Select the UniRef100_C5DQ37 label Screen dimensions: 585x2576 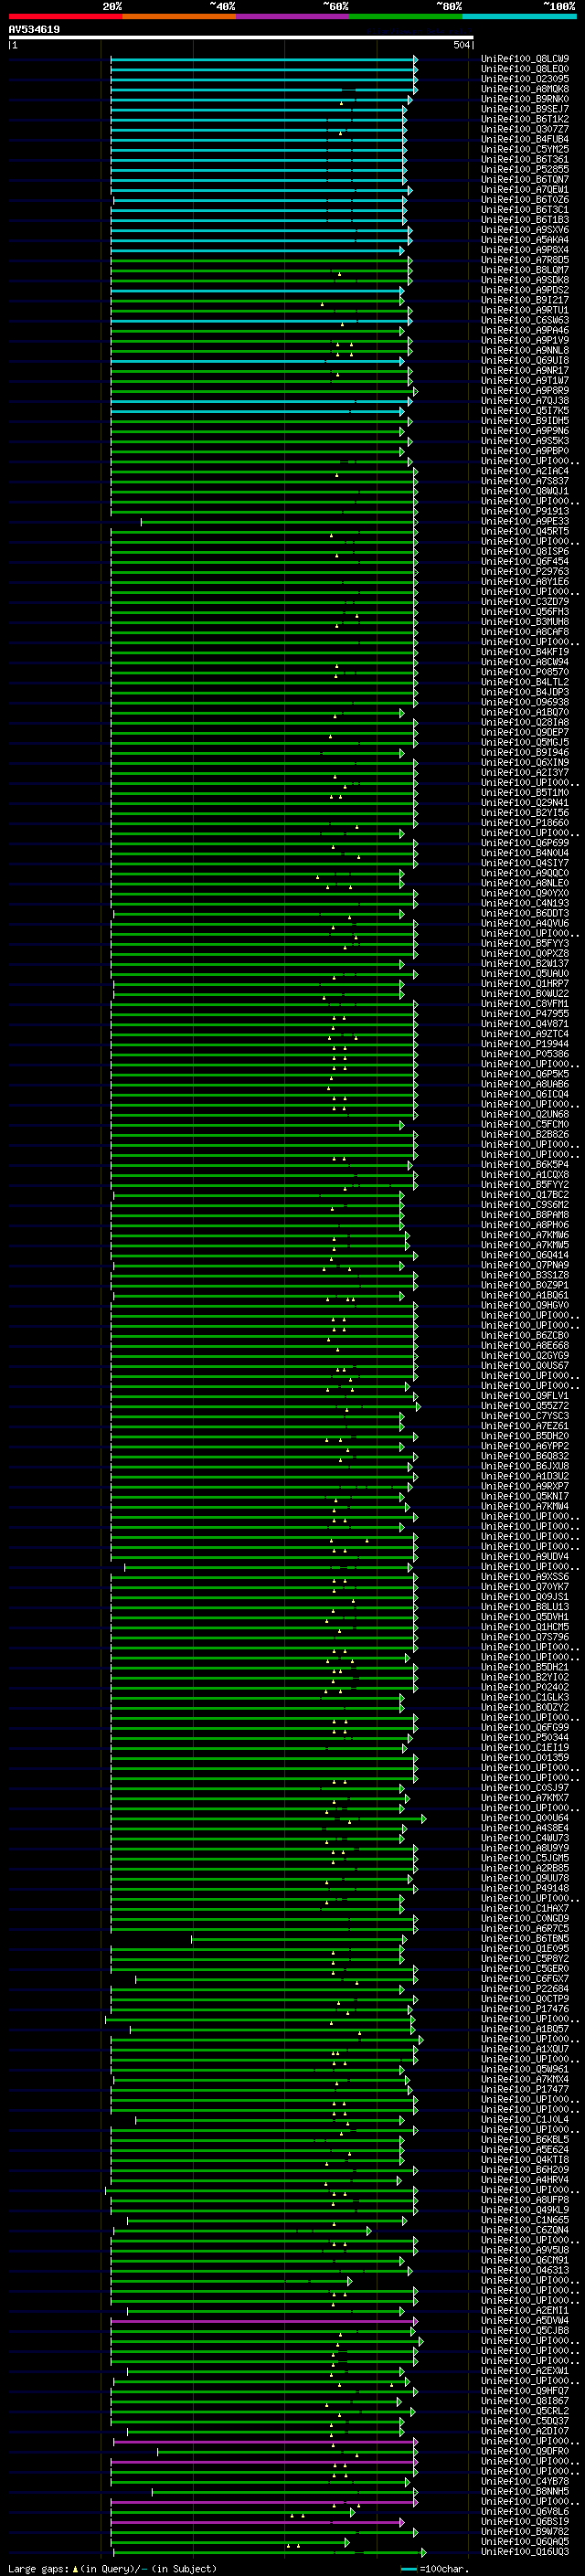(525, 2421)
